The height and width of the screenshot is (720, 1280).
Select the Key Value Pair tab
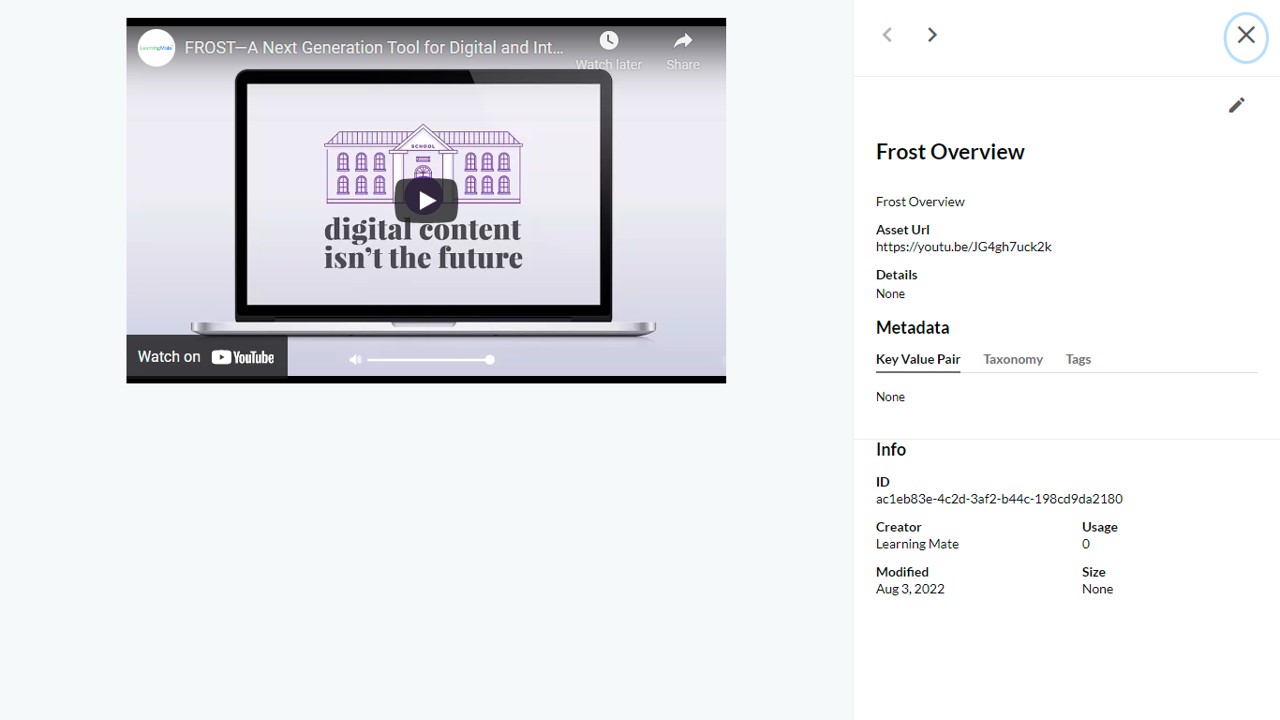(918, 359)
